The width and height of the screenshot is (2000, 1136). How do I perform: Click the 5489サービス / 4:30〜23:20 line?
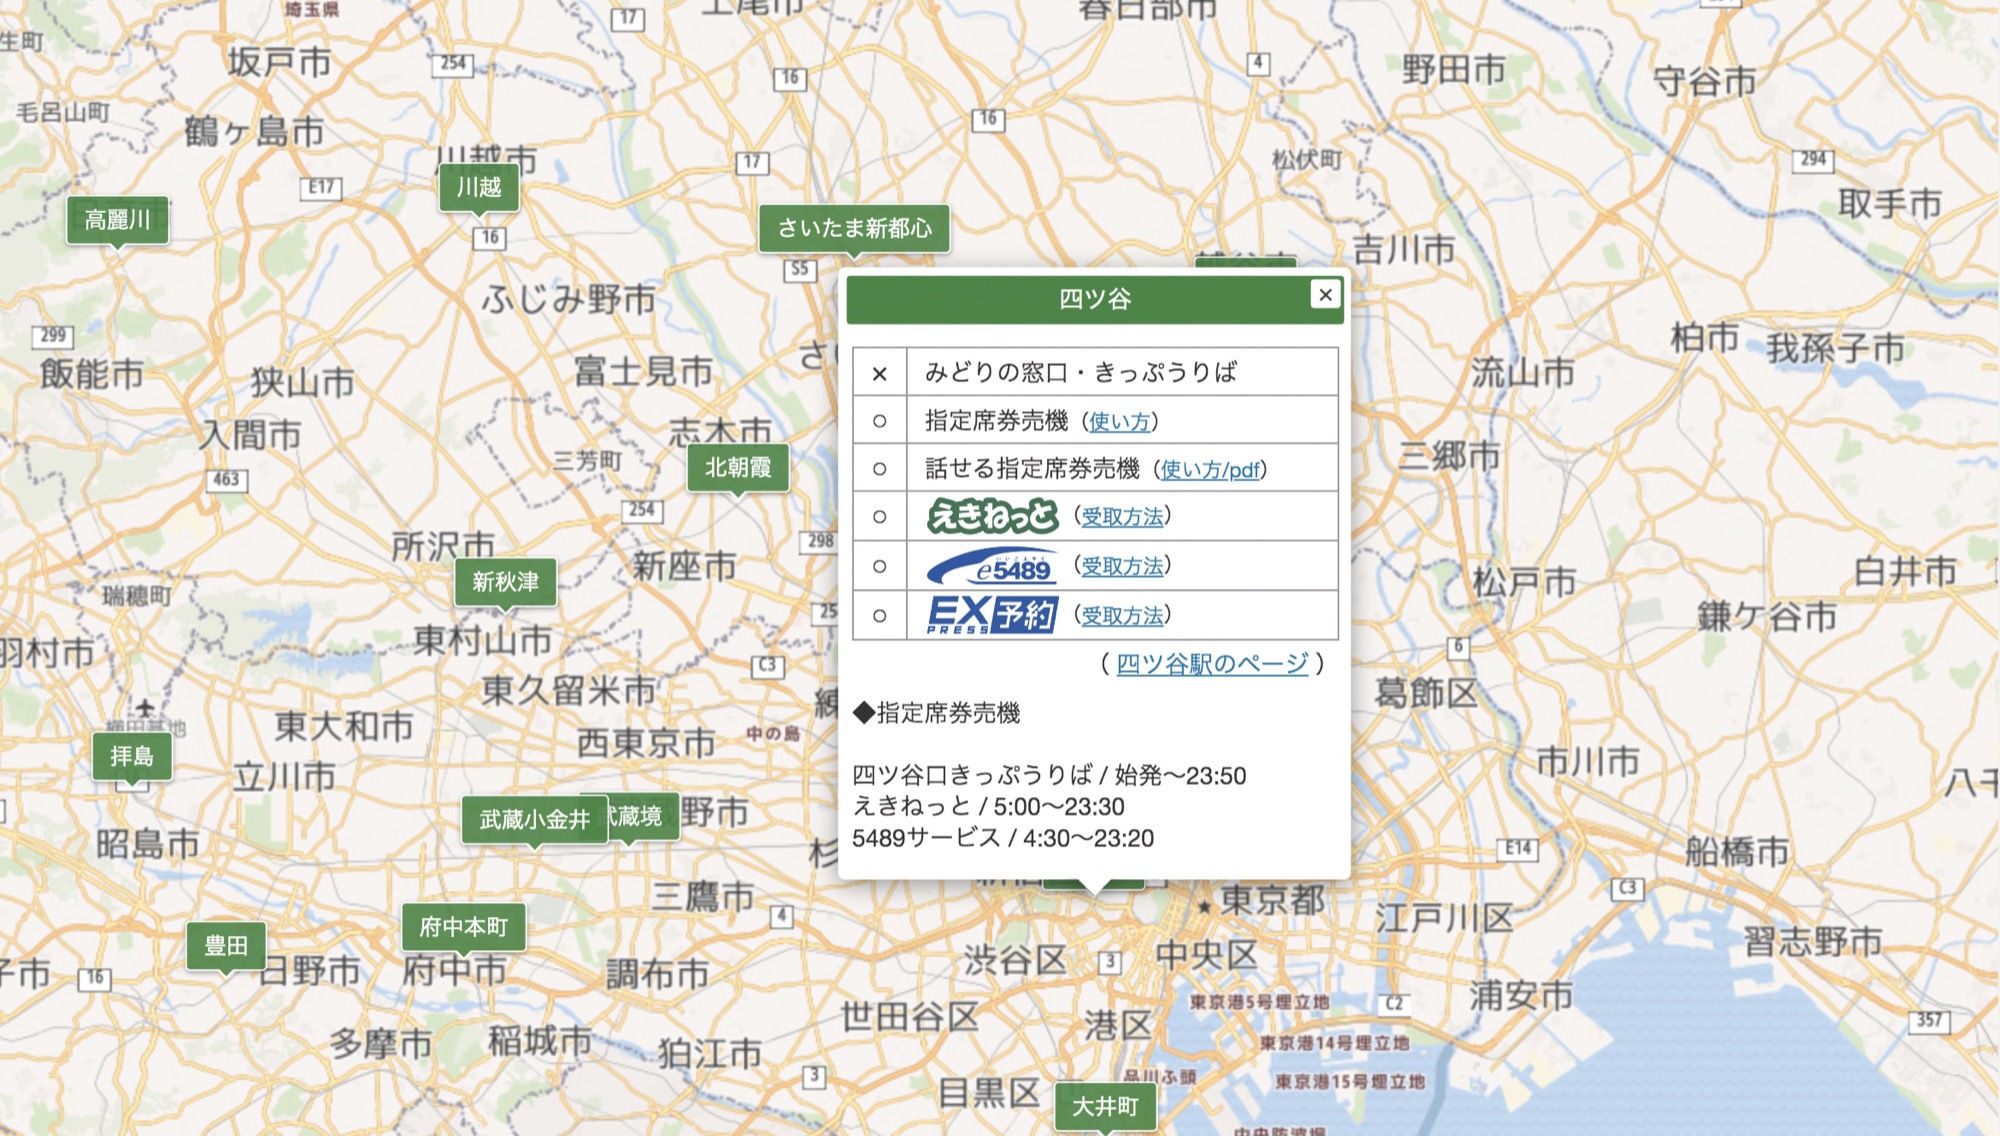[1003, 838]
